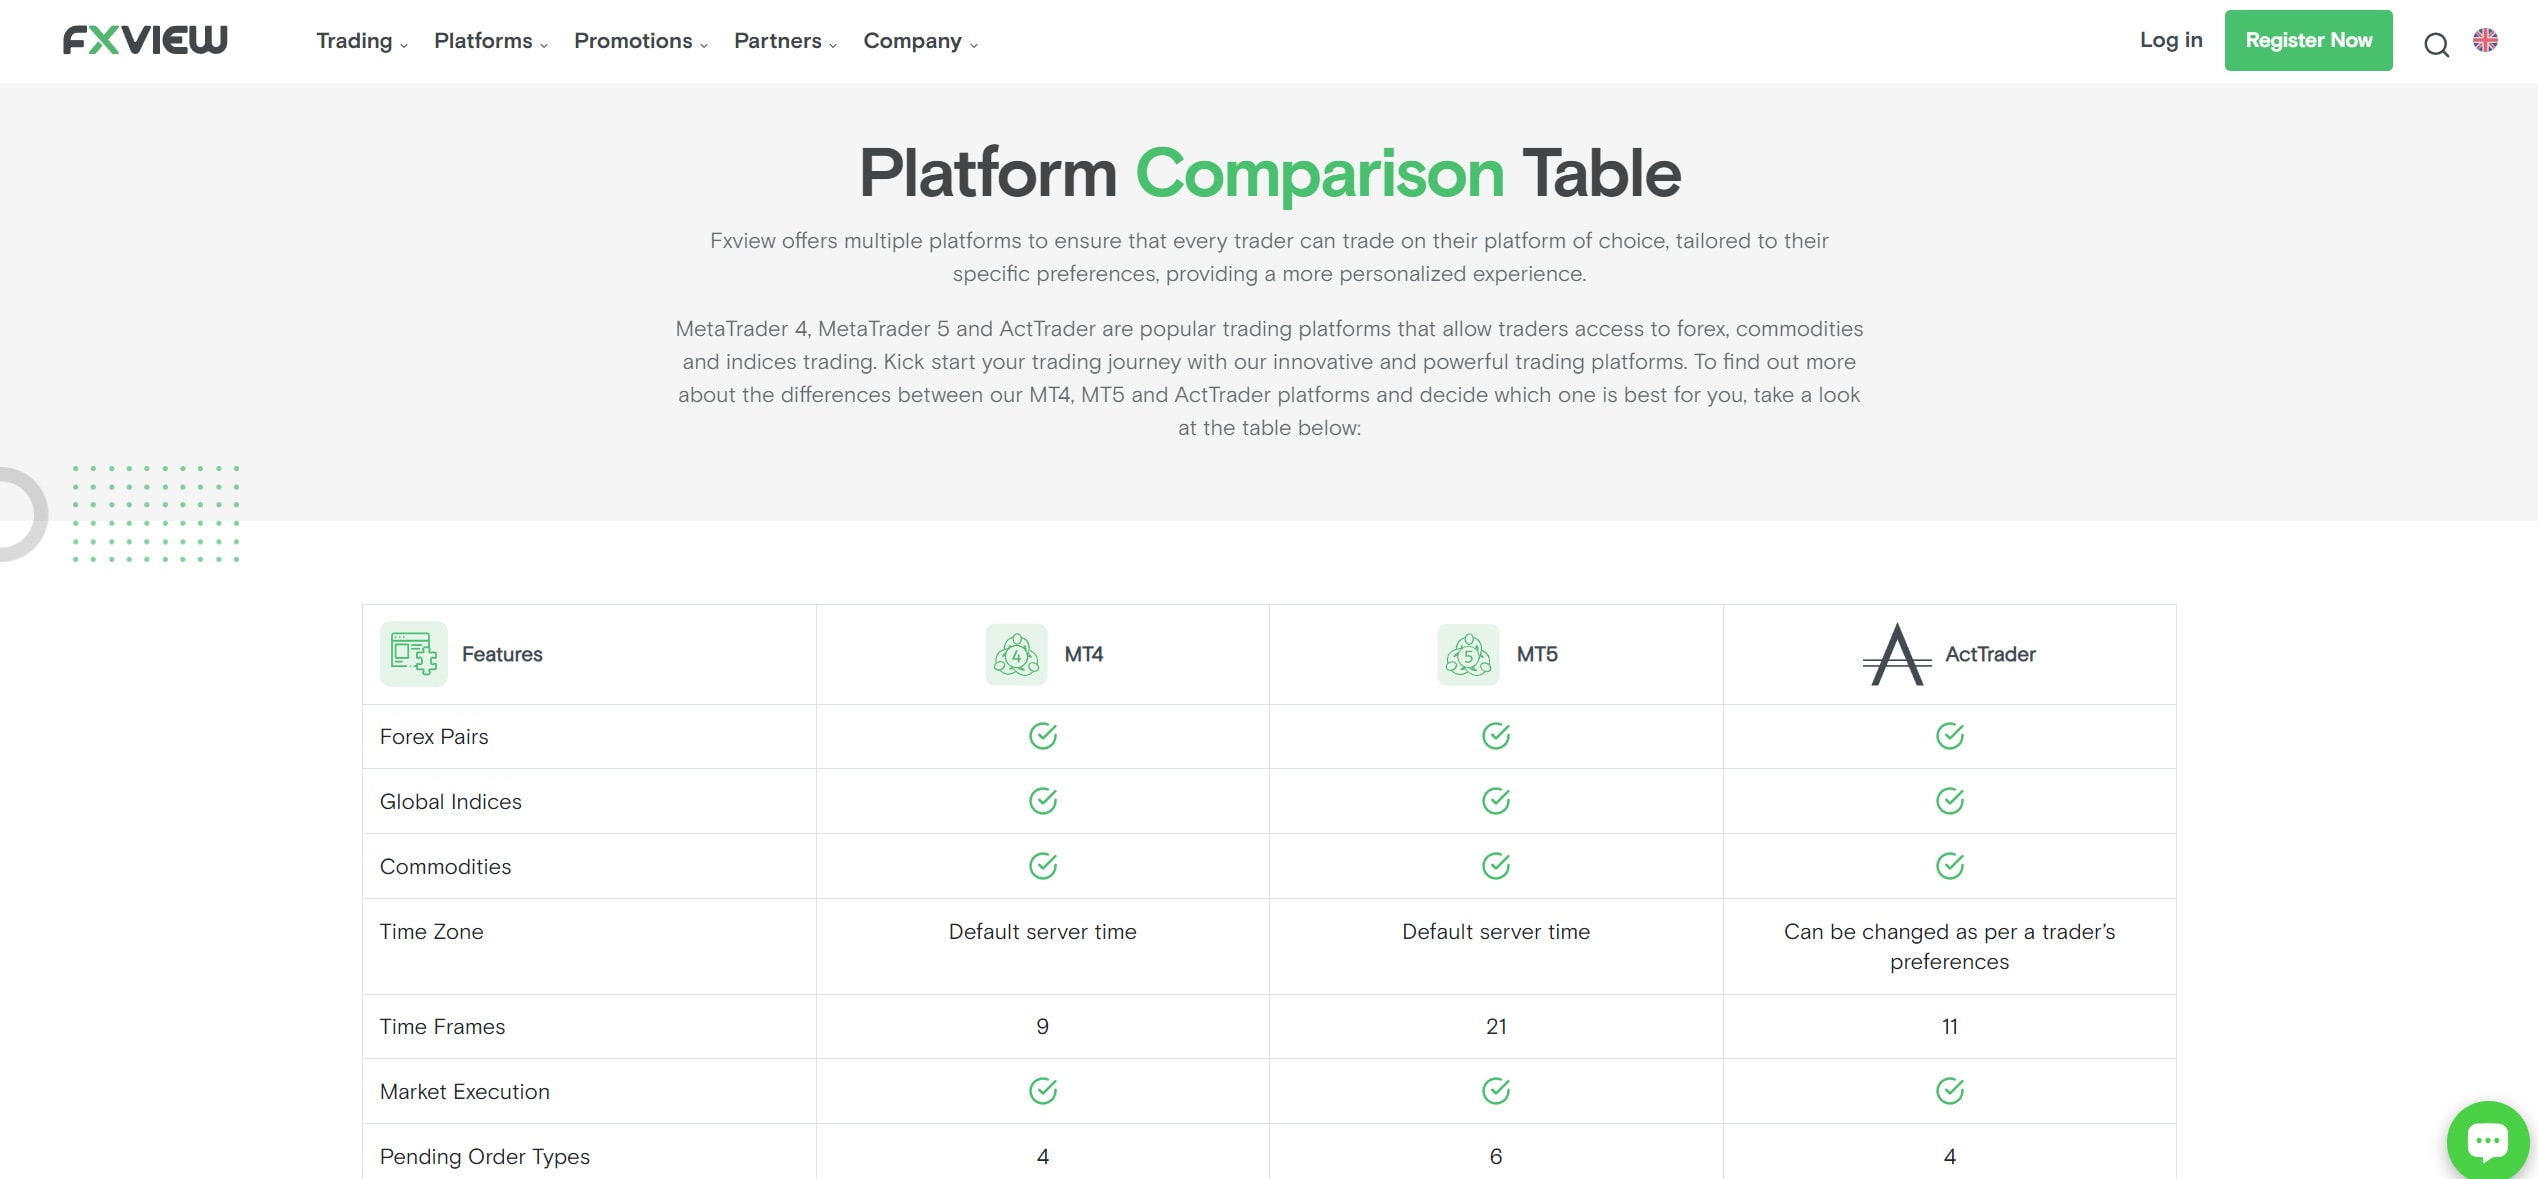Click the Time Frames row label
This screenshot has width=2538, height=1179.
tap(442, 1027)
